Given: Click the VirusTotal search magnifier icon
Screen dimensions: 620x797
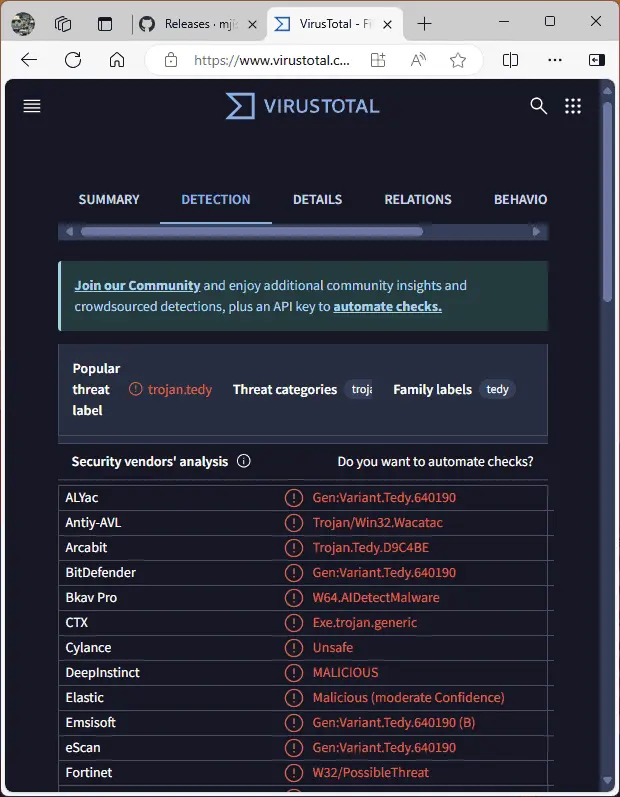Looking at the screenshot, I should coord(539,106).
